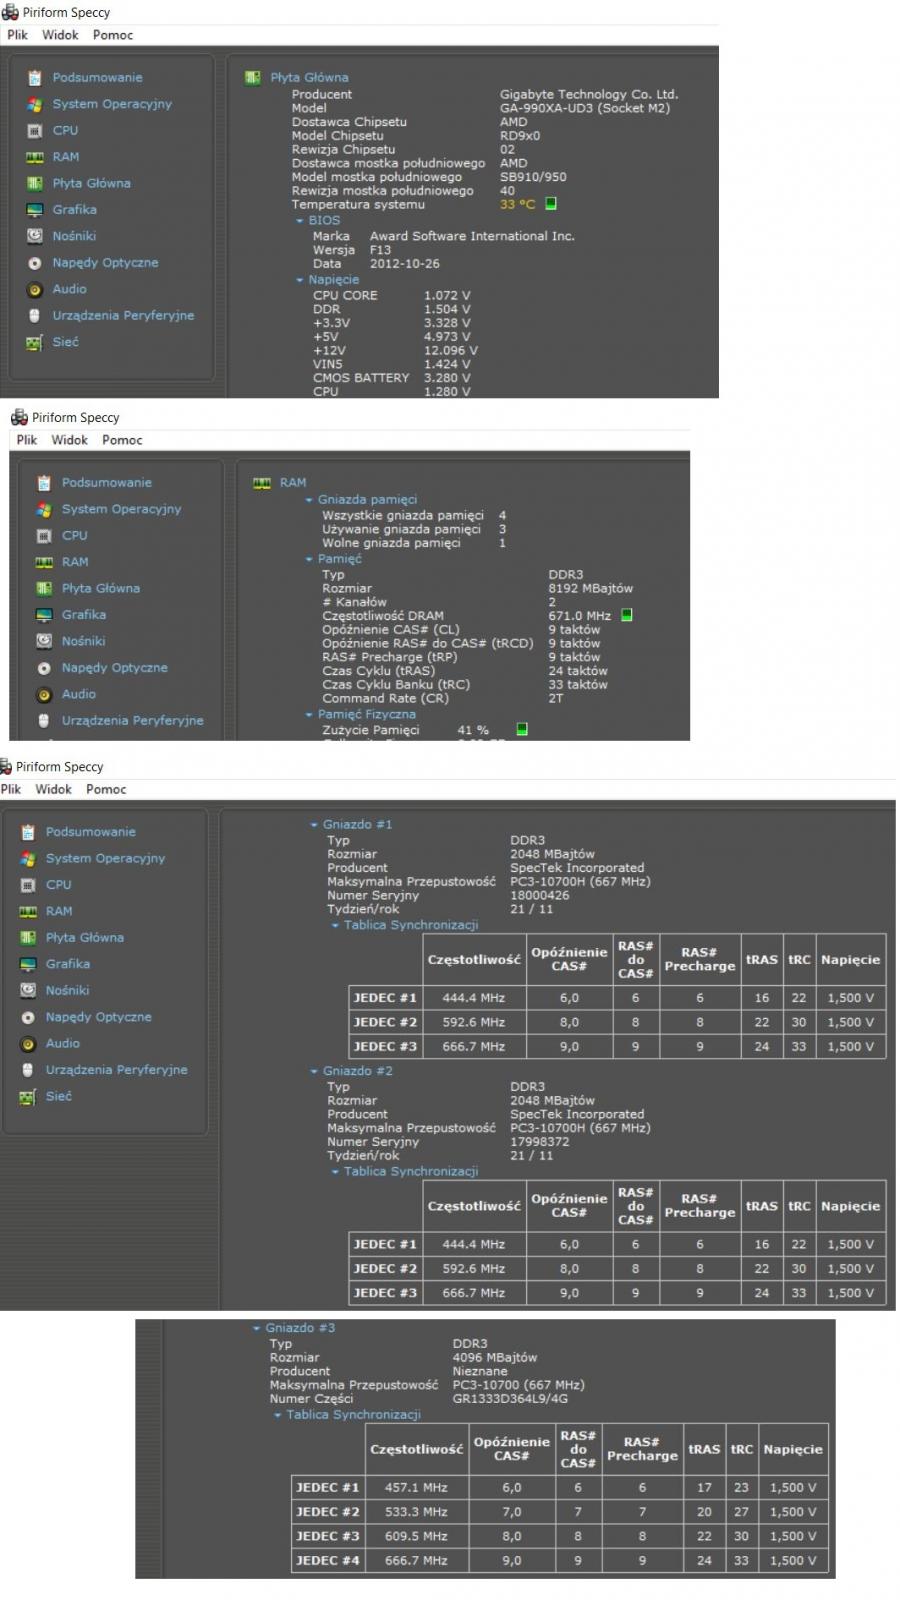
Task: Select Audio speaker icon in motherboard window sidebar
Action: [x=35, y=289]
